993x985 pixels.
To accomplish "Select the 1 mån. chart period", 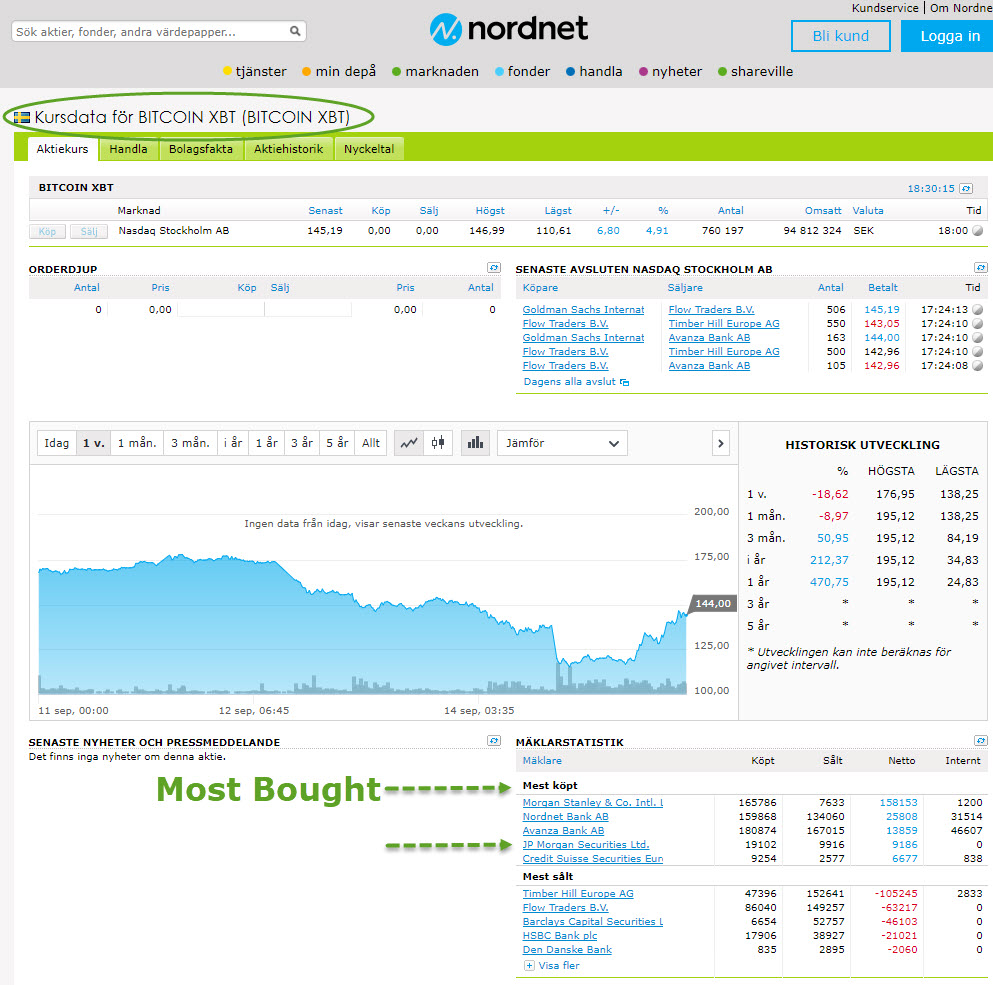I will point(137,443).
